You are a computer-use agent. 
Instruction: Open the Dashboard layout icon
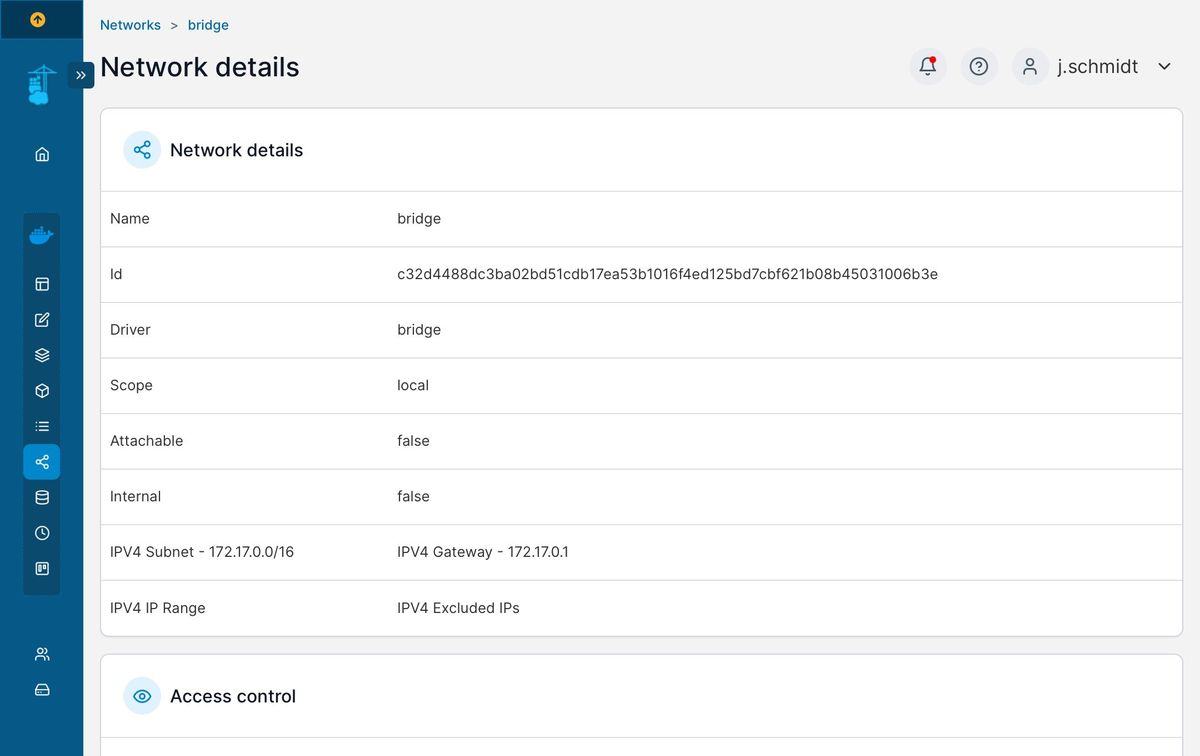point(42,284)
